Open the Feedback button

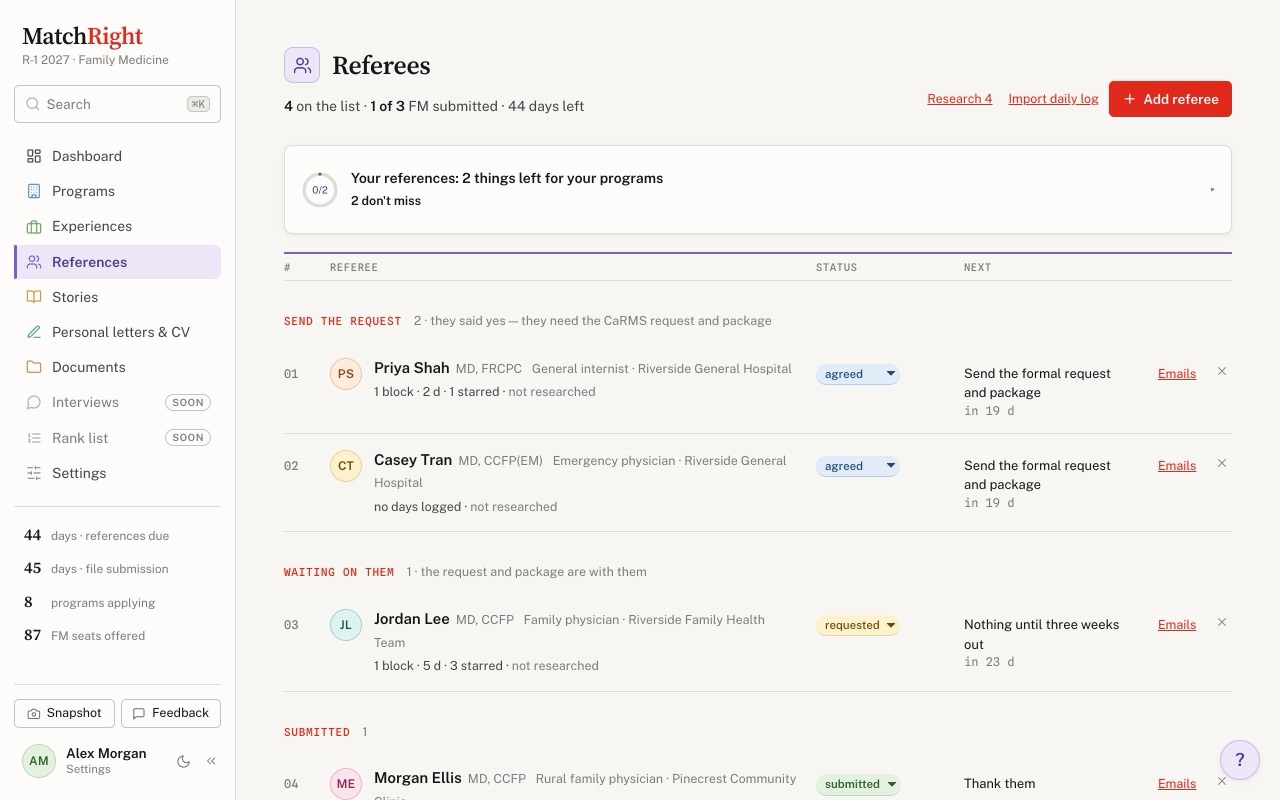coord(171,713)
